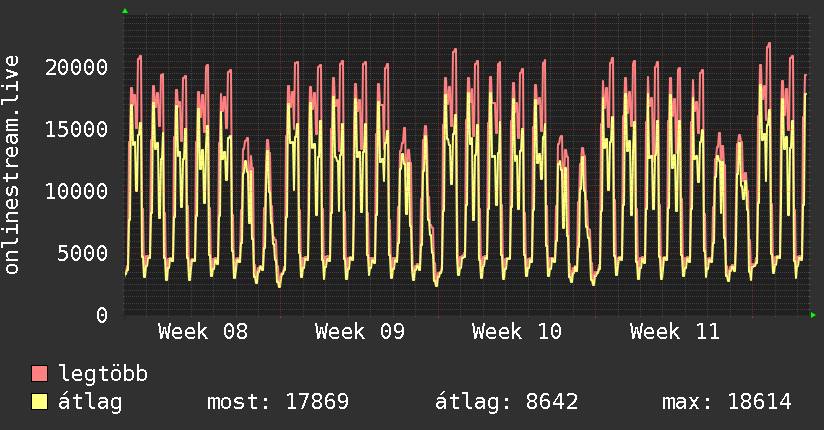Click the highest red peak after Week 11
The height and width of the screenshot is (430, 824).
point(768,43)
